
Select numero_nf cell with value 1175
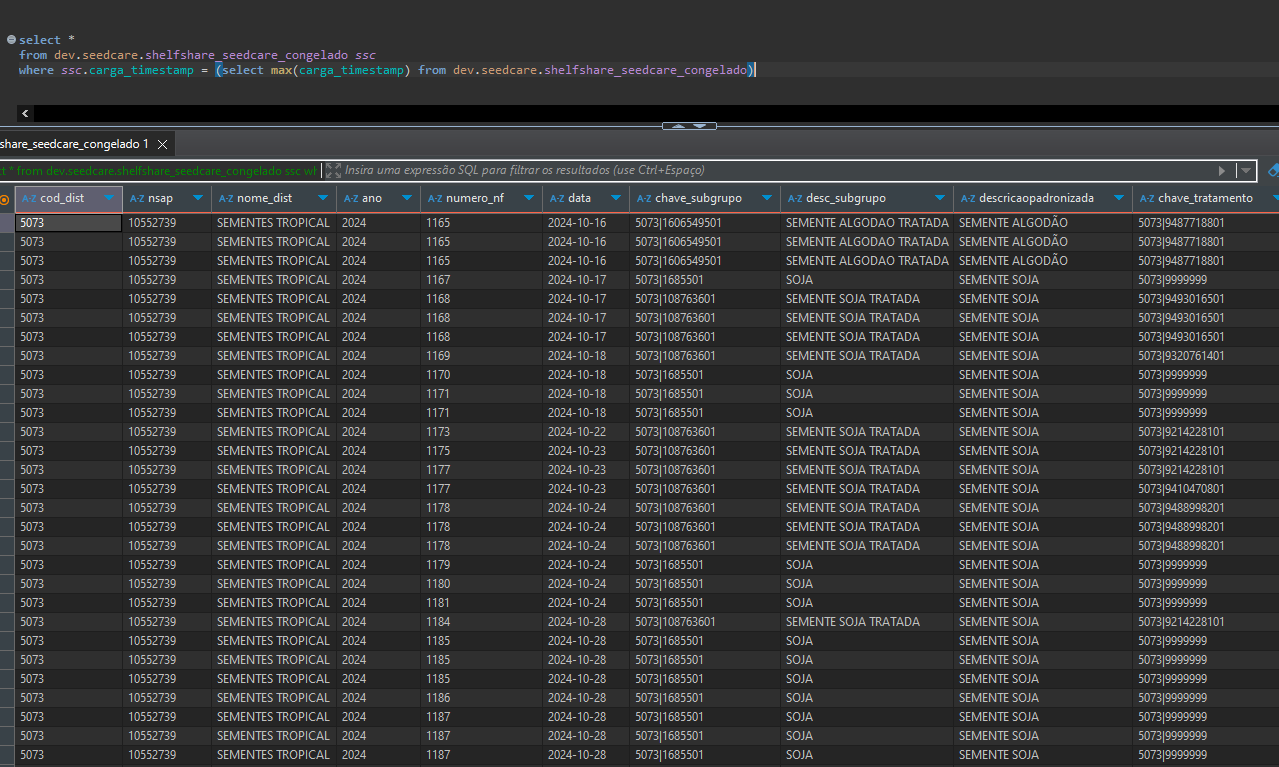(x=481, y=451)
